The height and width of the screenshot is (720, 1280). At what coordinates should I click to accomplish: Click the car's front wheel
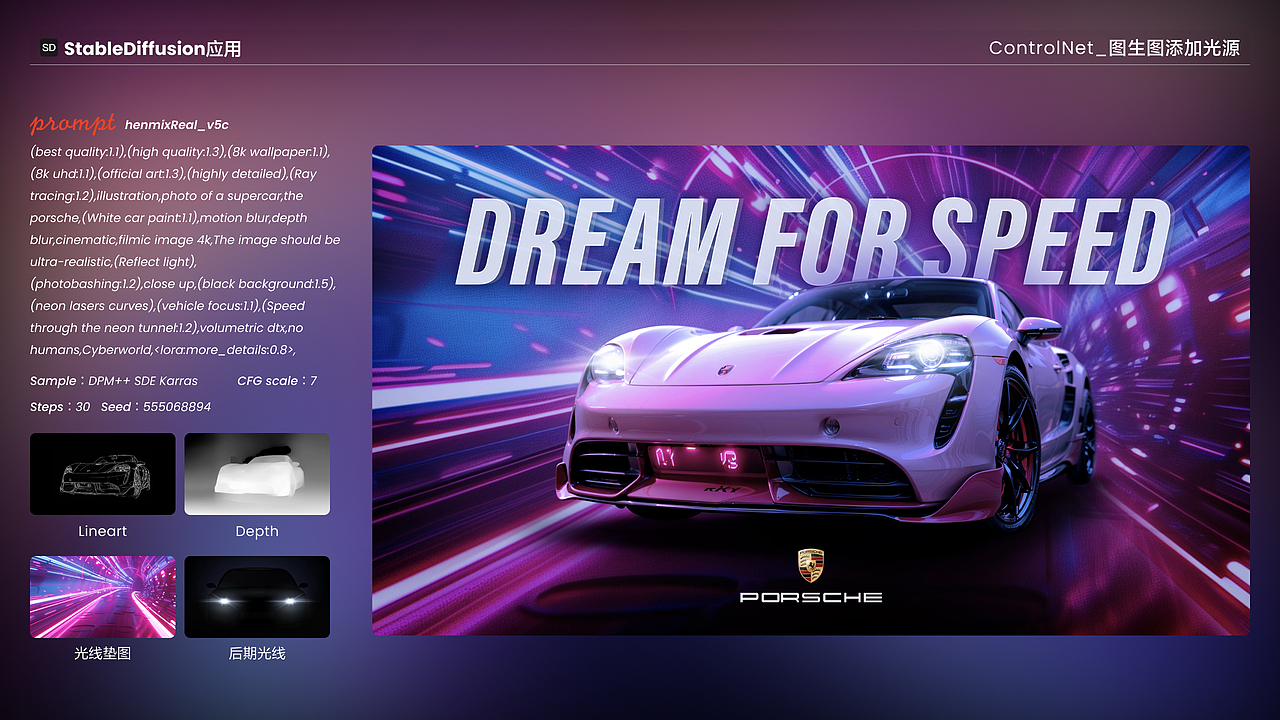coord(1017,446)
